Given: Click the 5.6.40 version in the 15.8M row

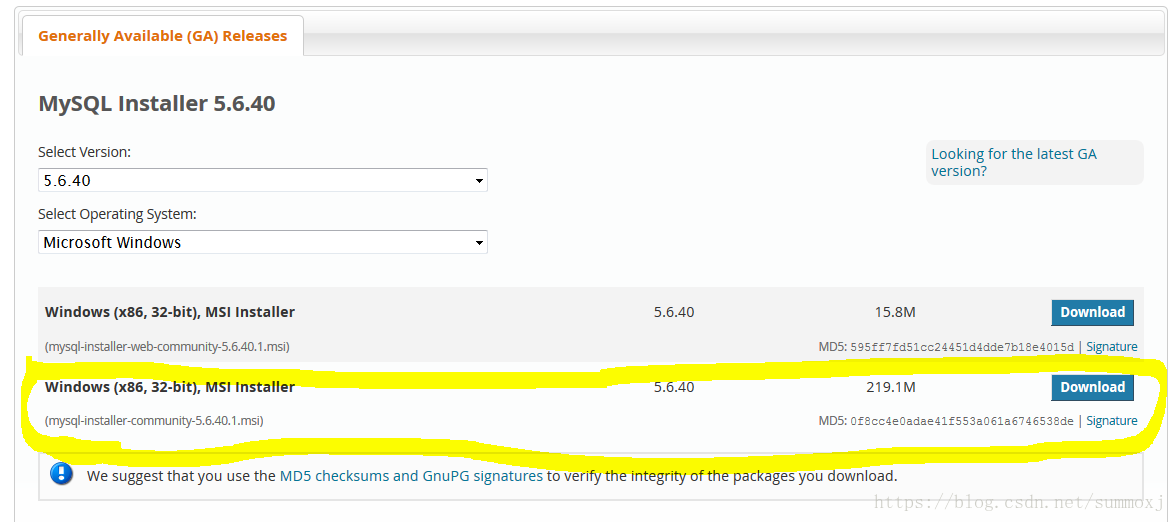Looking at the screenshot, I should coord(674,312).
